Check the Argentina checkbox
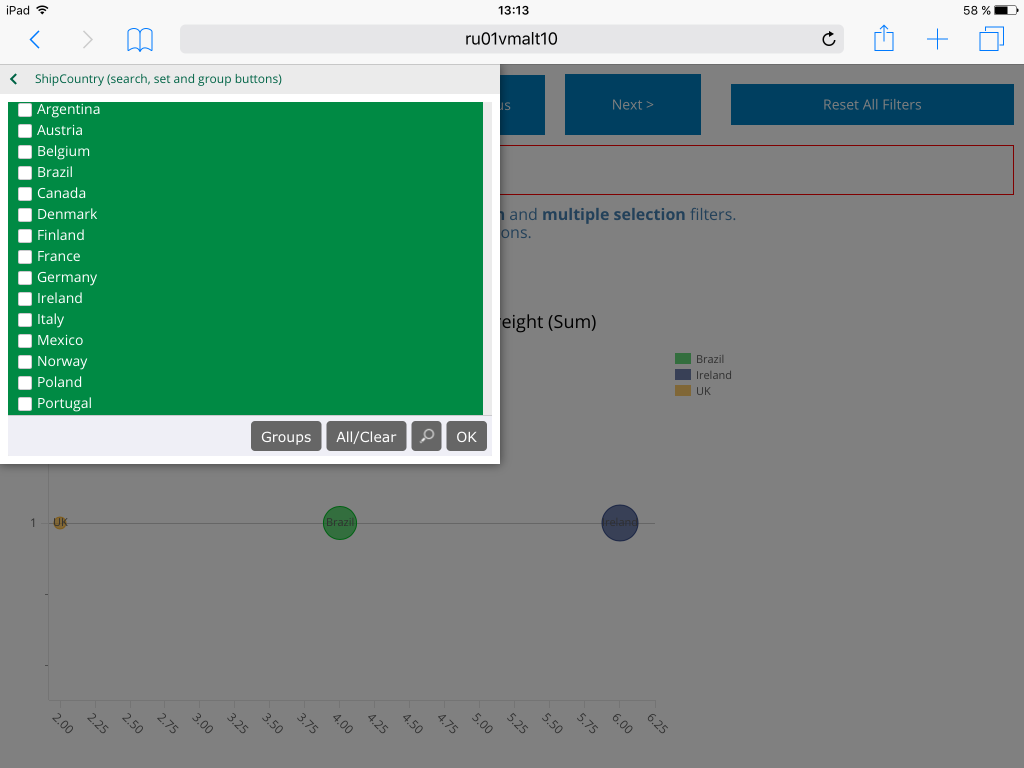The height and width of the screenshot is (768, 1024). click(x=25, y=110)
